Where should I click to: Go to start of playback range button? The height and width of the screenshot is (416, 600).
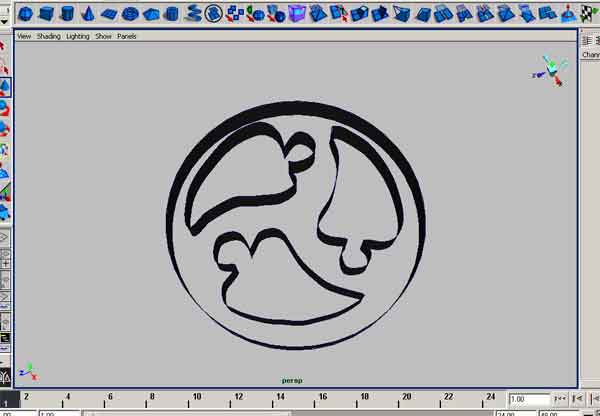[560, 399]
